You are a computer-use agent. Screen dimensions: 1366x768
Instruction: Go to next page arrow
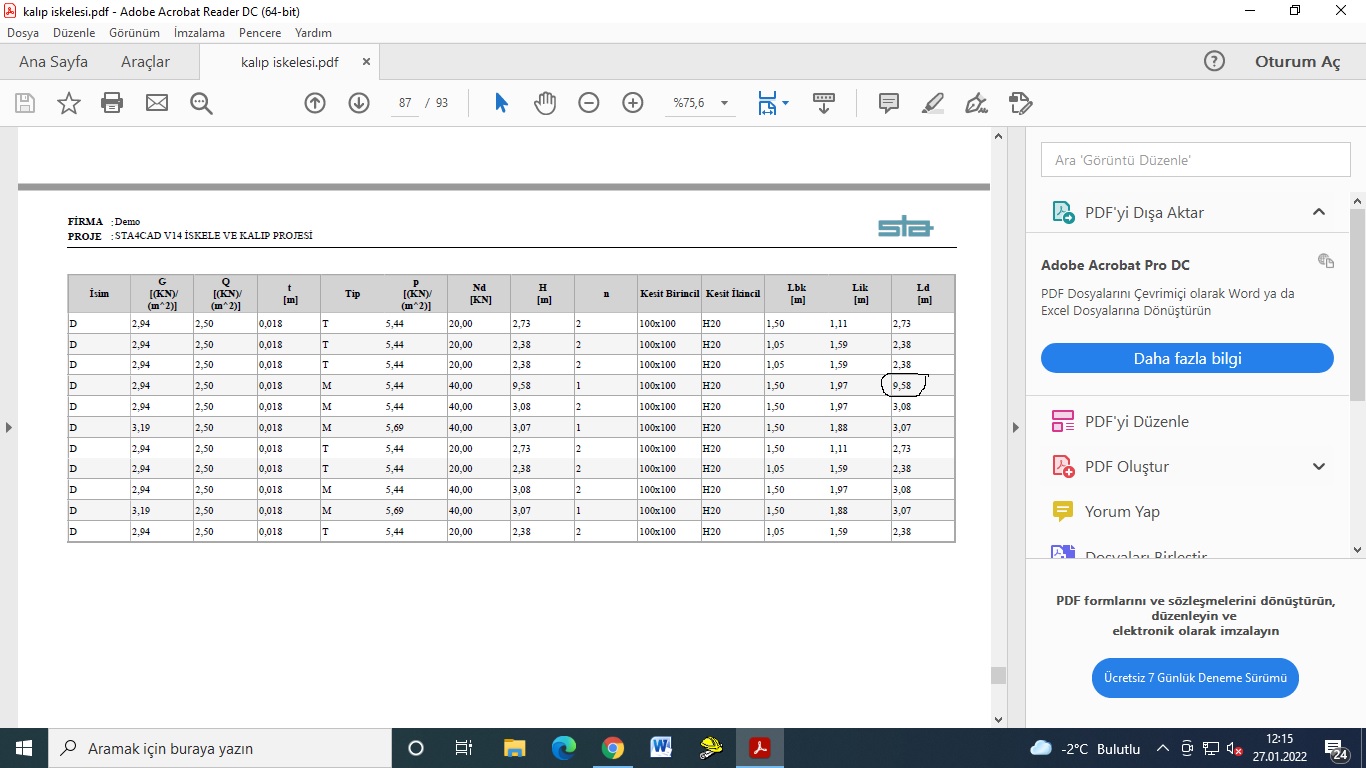click(359, 103)
